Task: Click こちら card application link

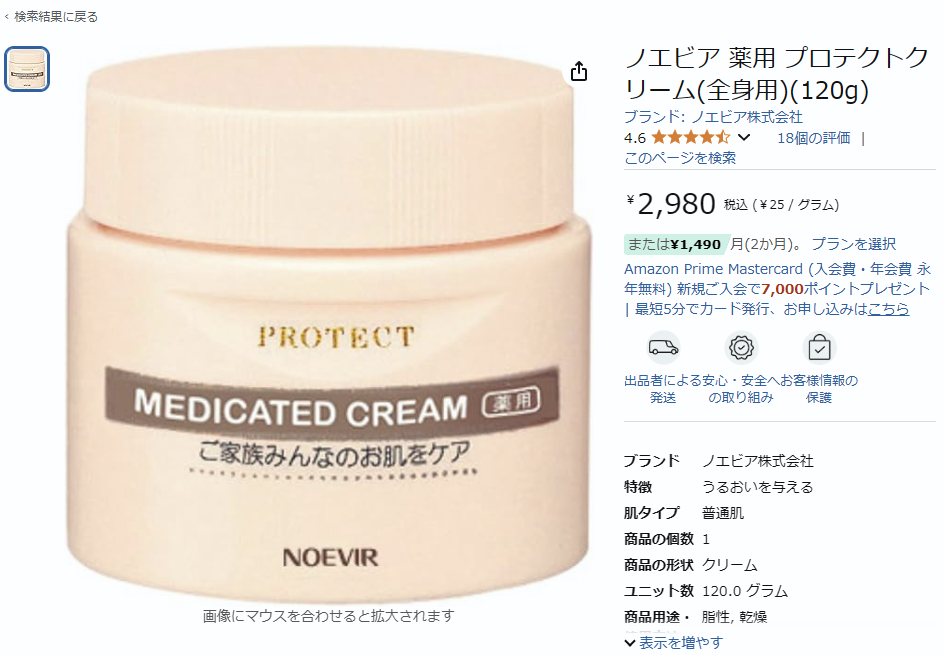Action: click(888, 309)
